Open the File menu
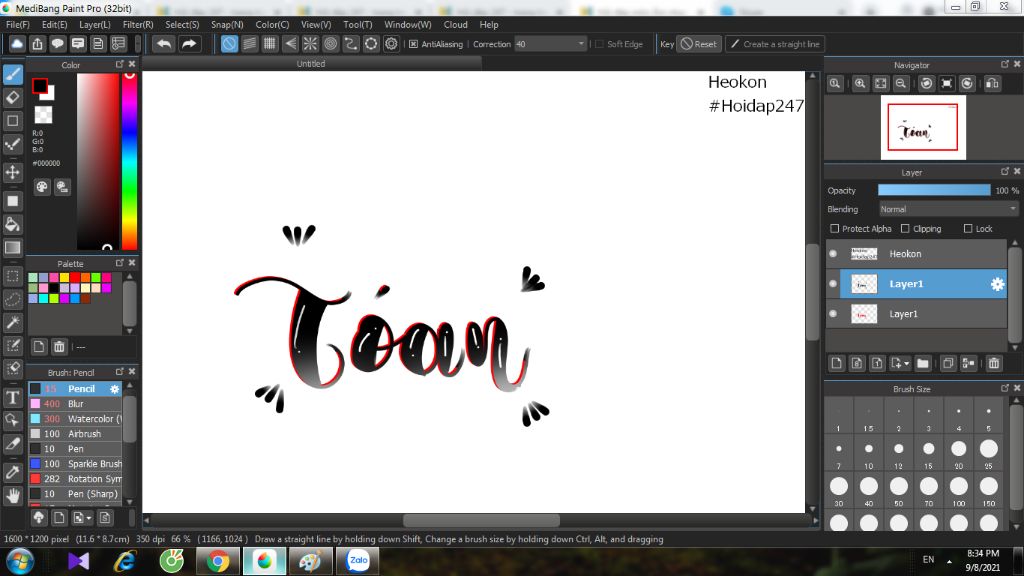 (x=18, y=24)
